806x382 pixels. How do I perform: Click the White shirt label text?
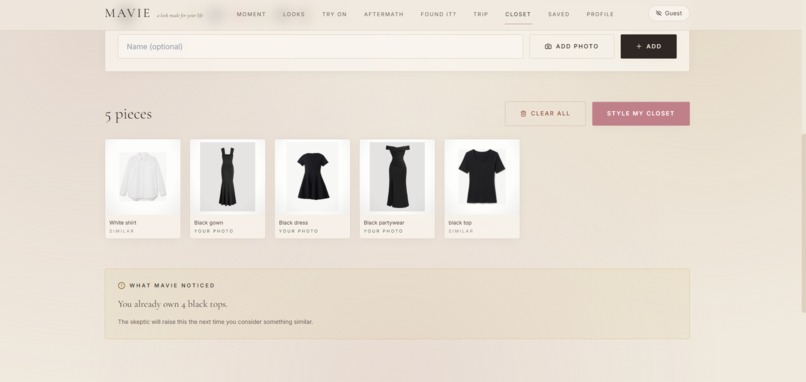(122, 223)
